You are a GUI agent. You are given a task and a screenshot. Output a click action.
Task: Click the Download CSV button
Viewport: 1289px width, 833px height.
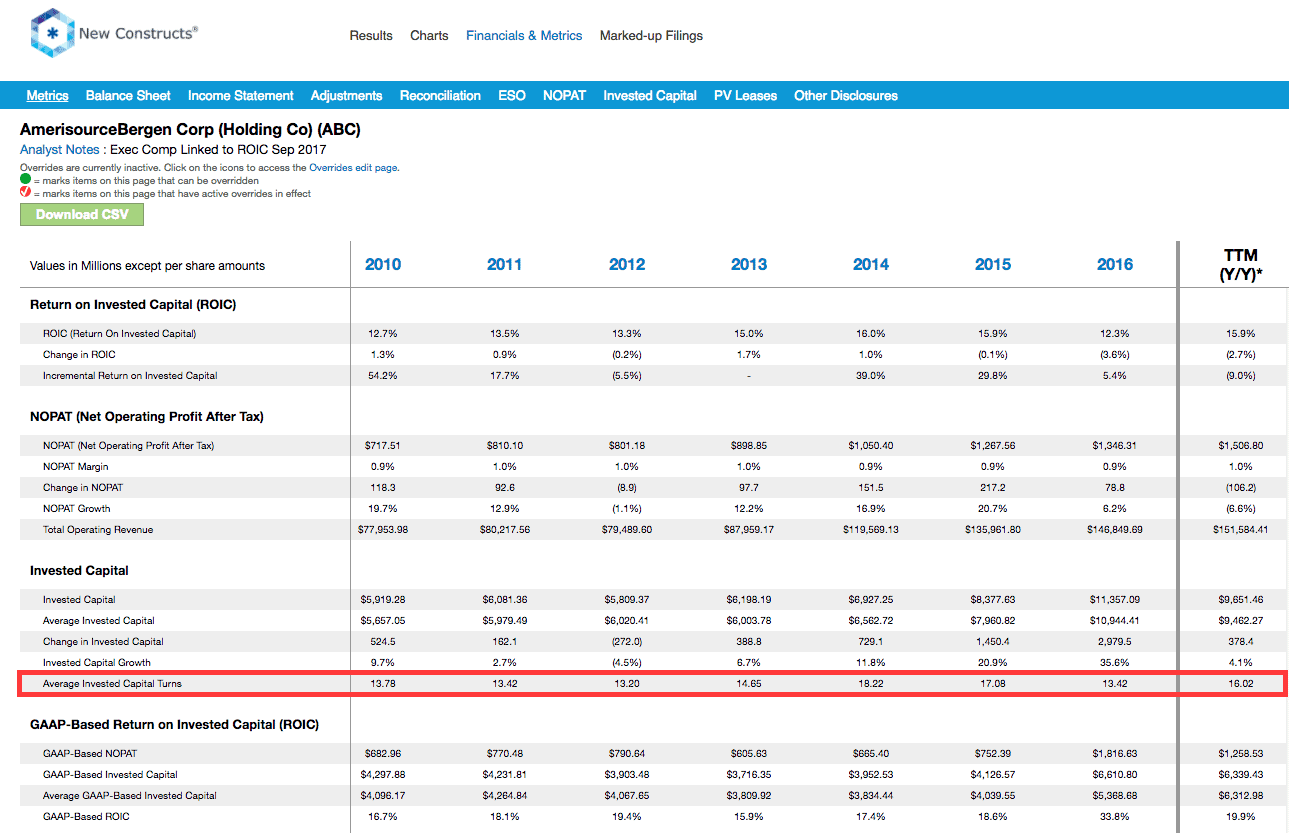tap(82, 214)
